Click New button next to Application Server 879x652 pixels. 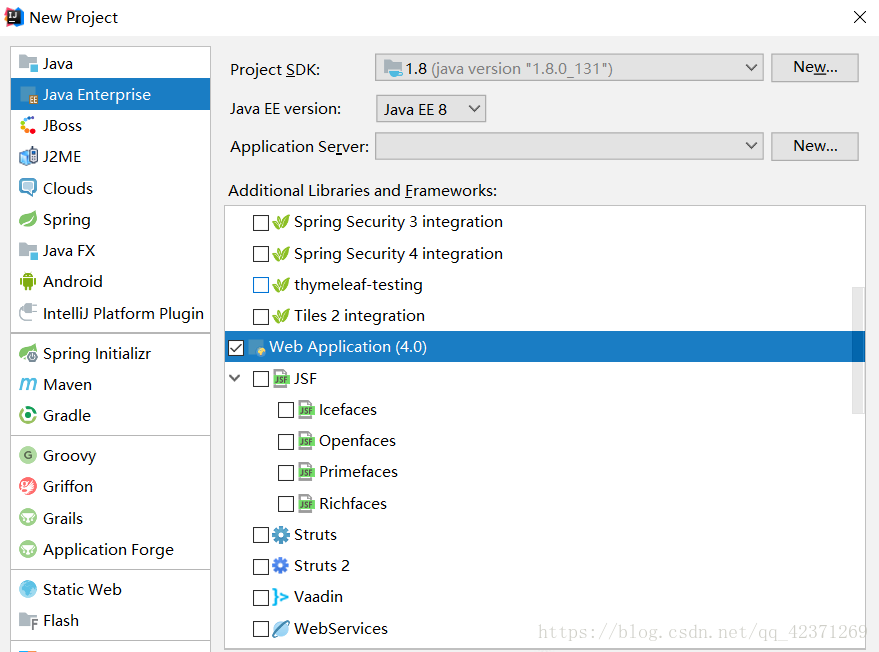click(815, 146)
